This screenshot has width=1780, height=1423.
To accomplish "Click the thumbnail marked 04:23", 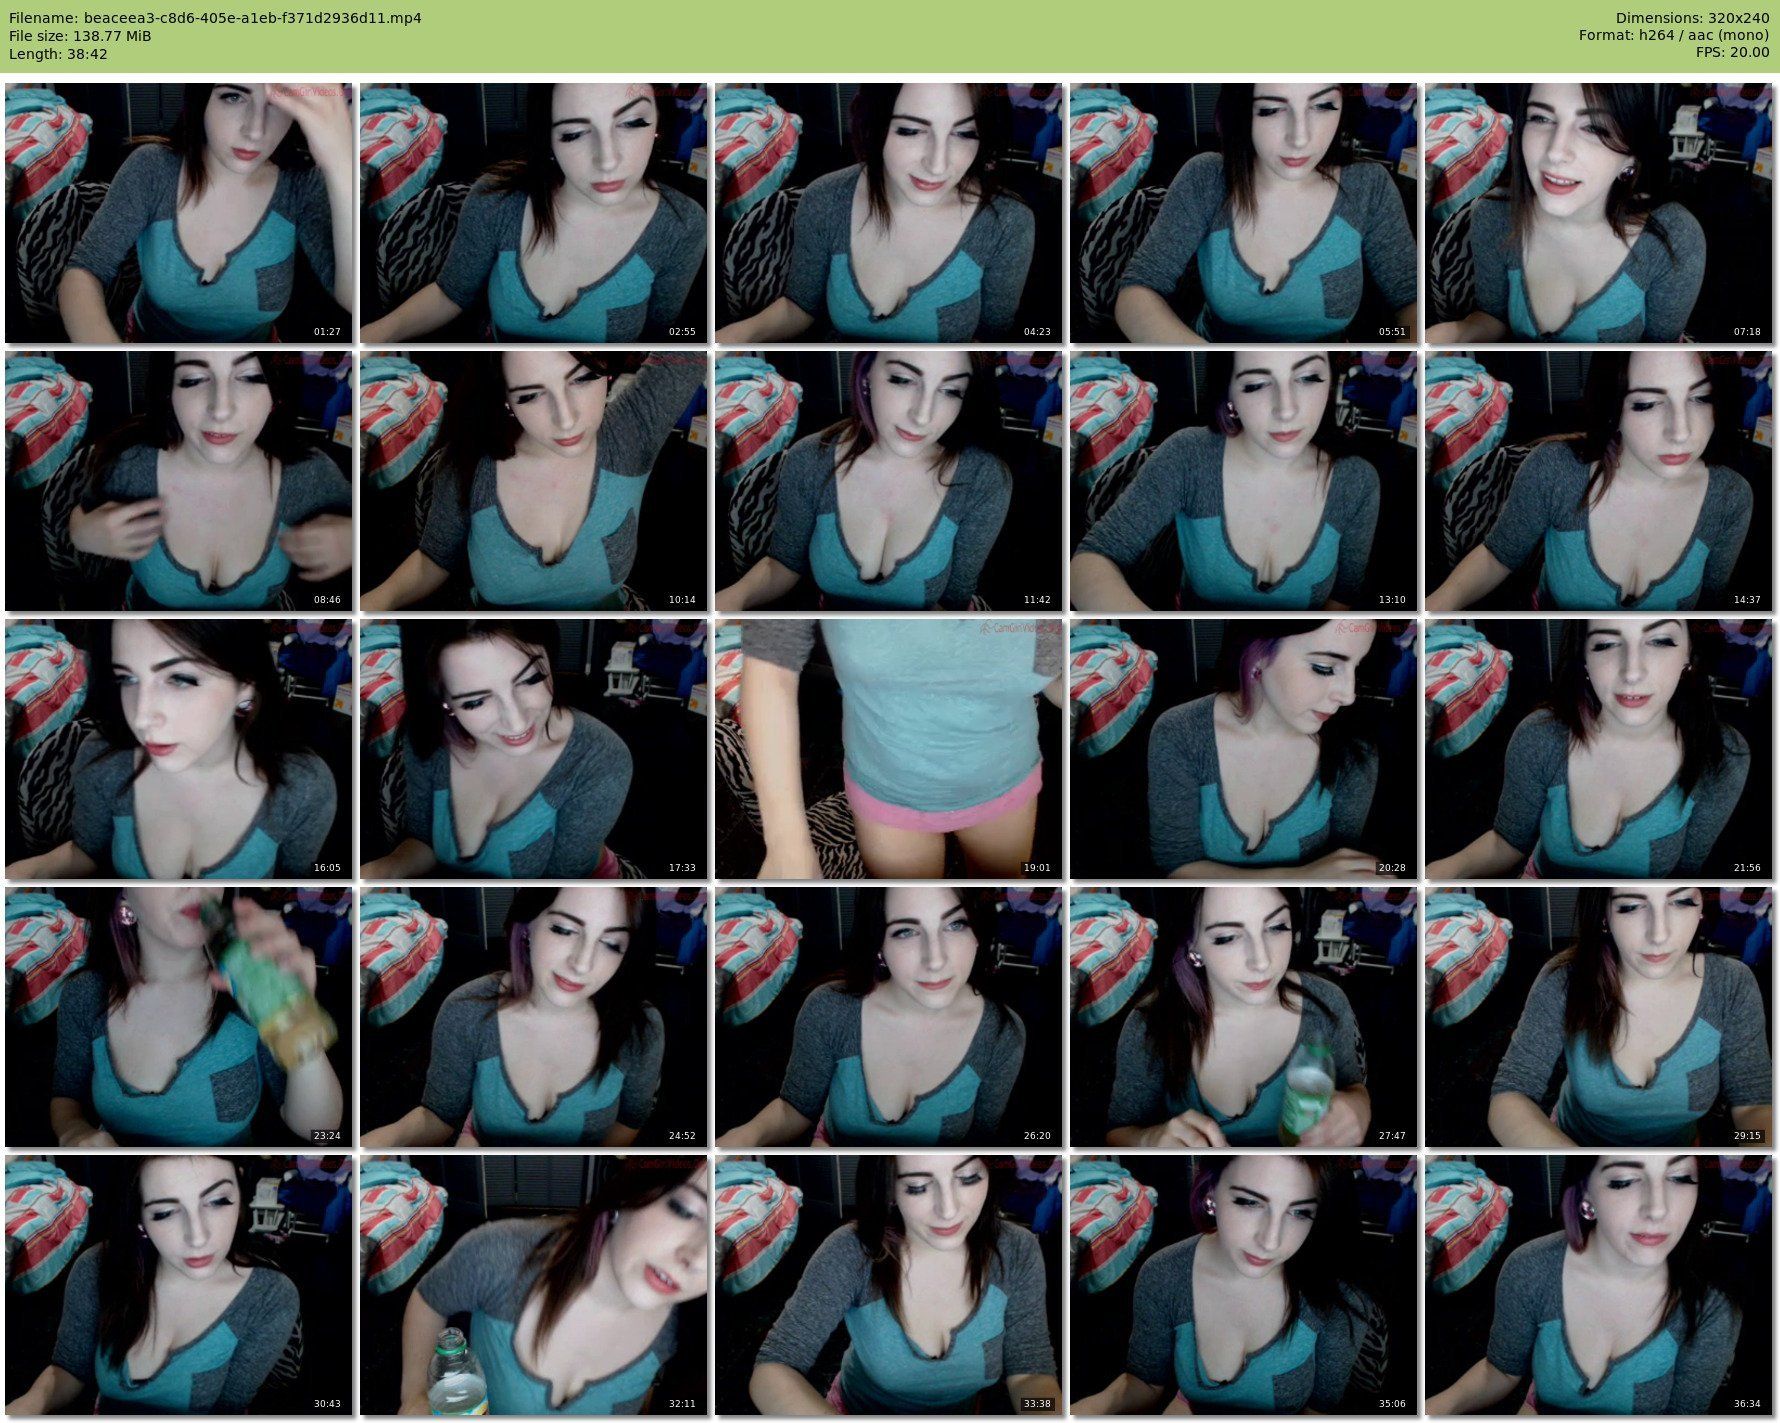I will (888, 213).
